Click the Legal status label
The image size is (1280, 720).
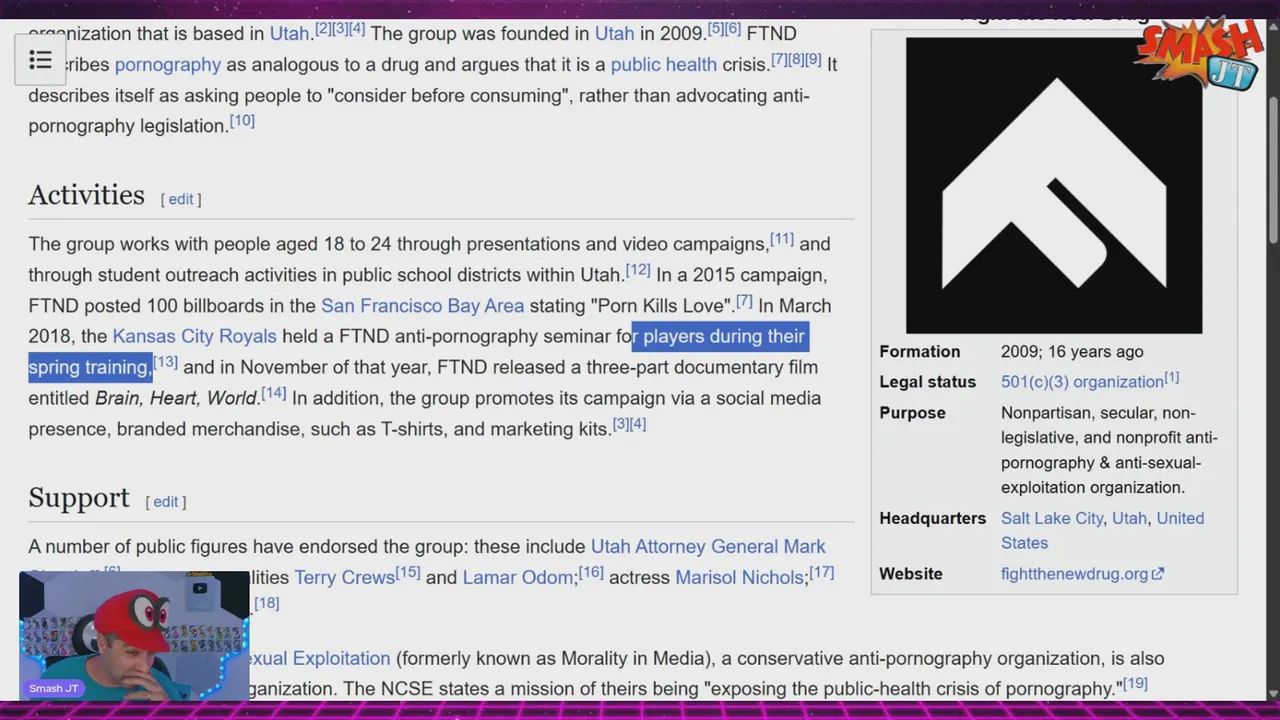point(928,381)
